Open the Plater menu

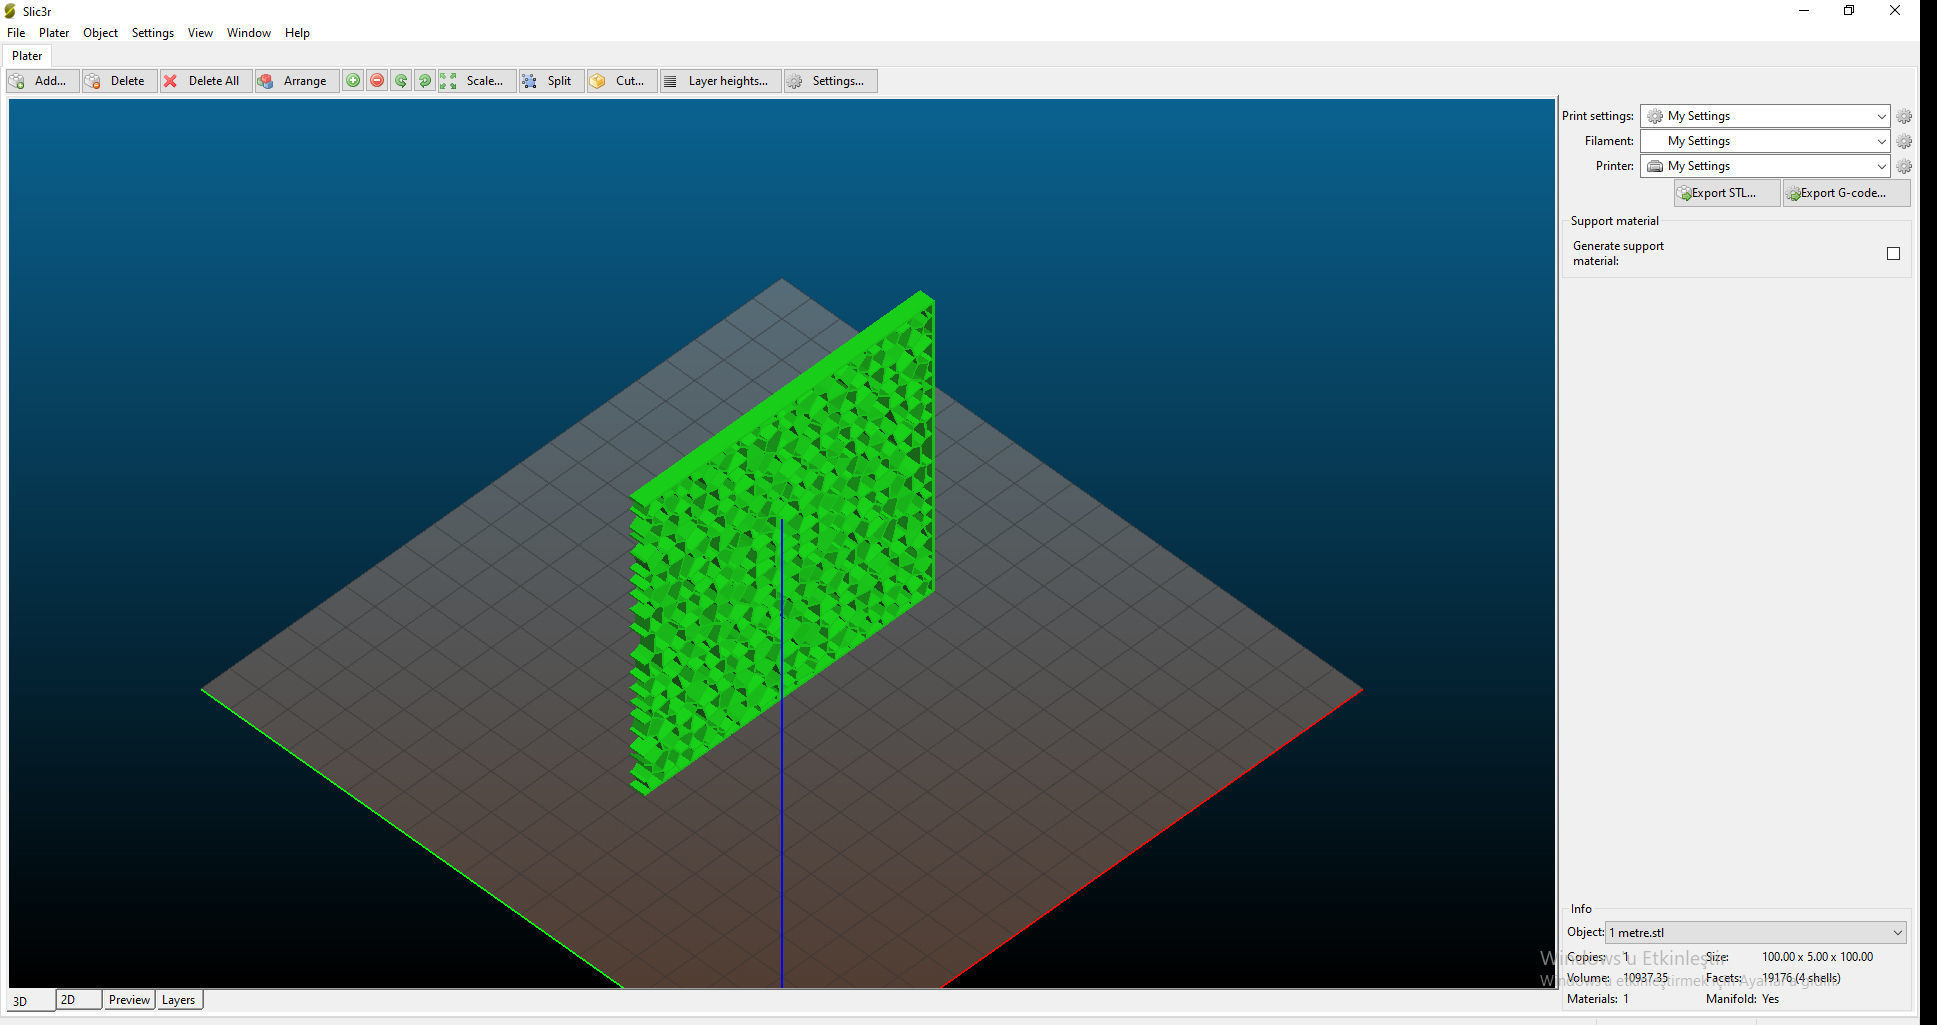pyautogui.click(x=54, y=33)
